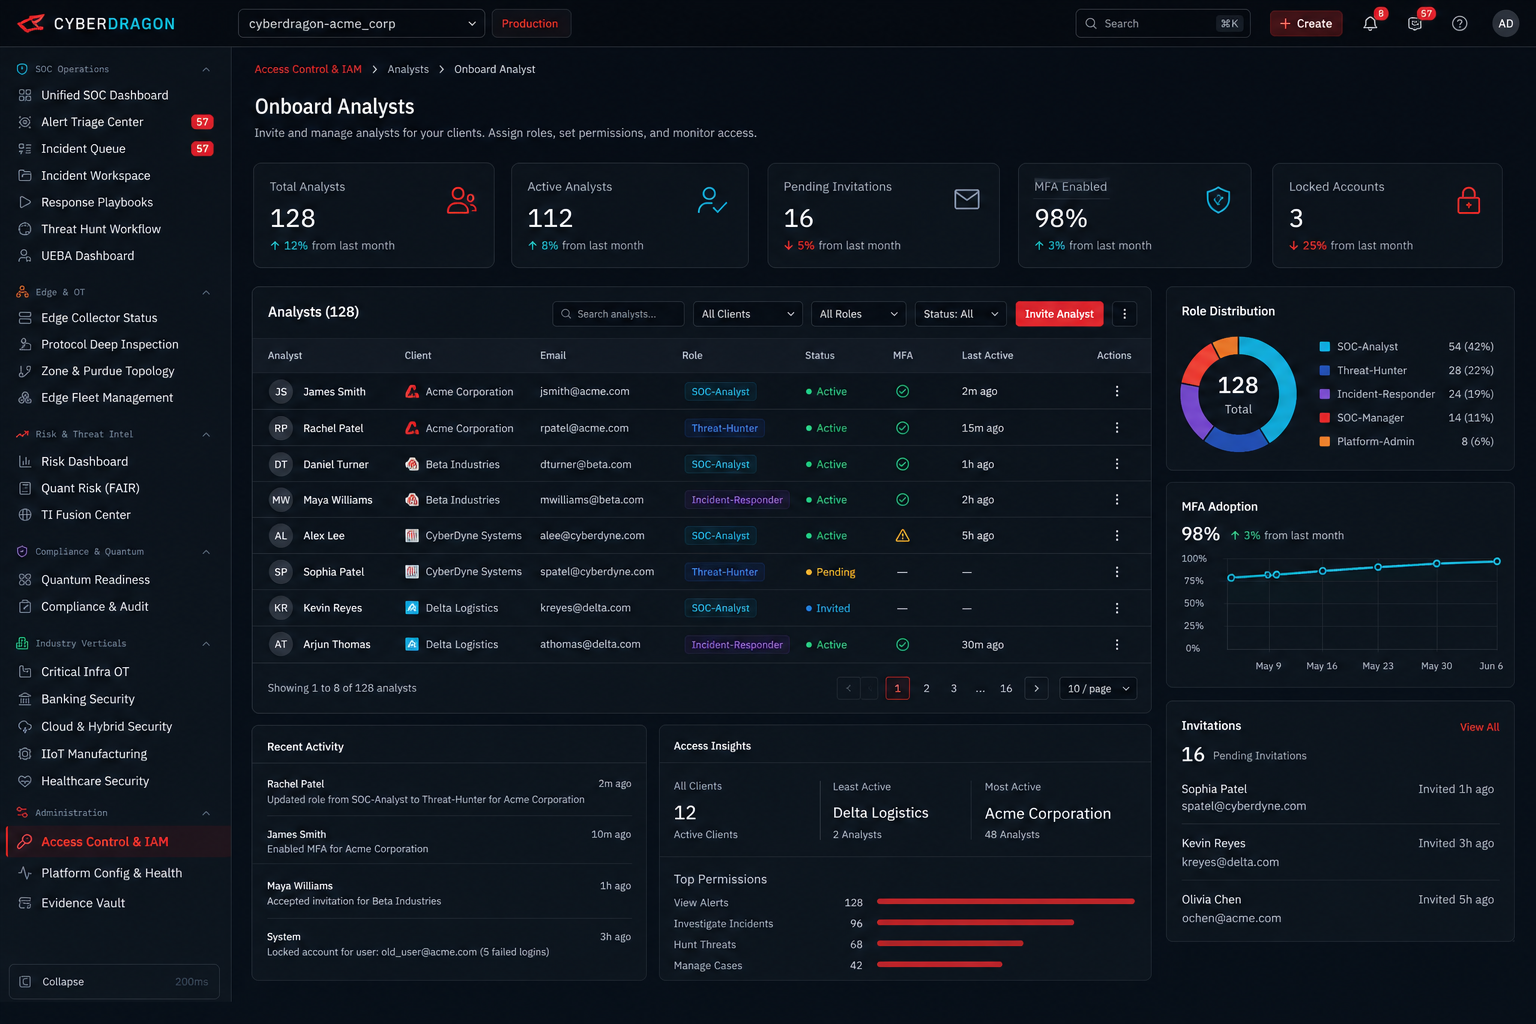The width and height of the screenshot is (1536, 1024).
Task: Change the 10 / page size dropdown
Action: coord(1098,688)
